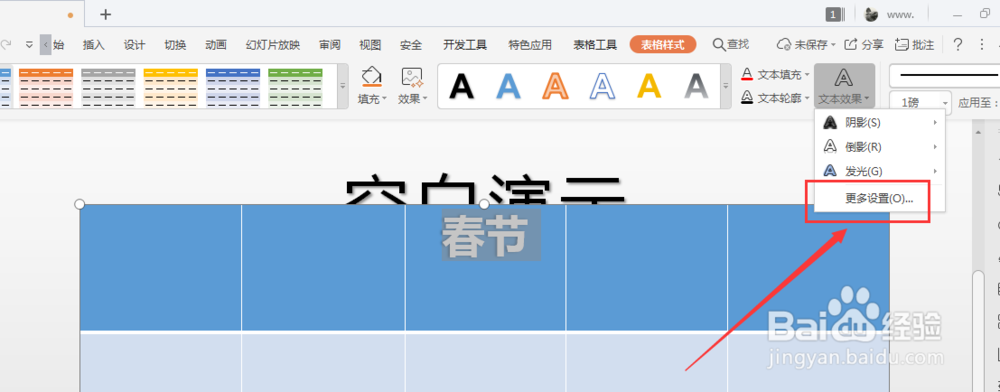Open the quick access customize dropdown arrow
1000x392 pixels.
coord(29,45)
